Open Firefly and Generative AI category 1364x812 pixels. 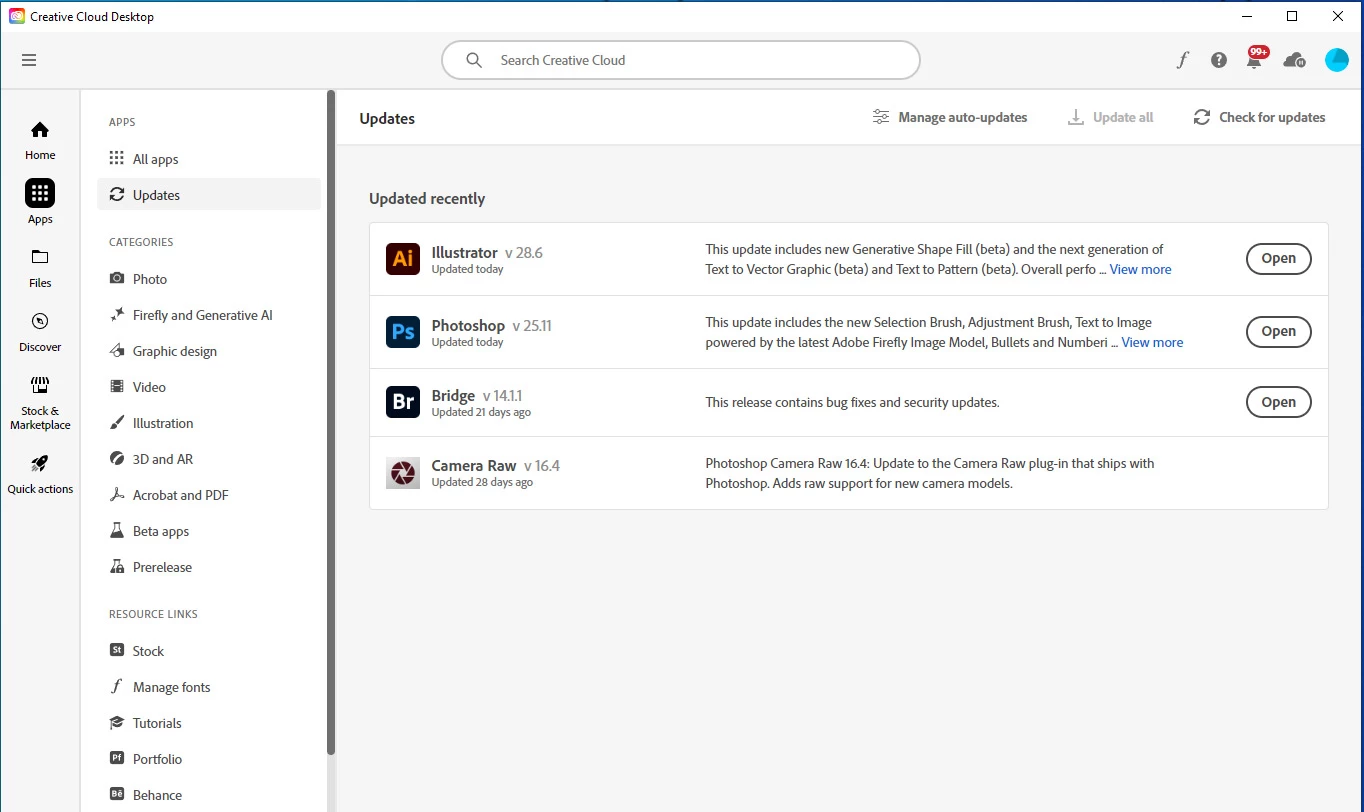point(209,315)
